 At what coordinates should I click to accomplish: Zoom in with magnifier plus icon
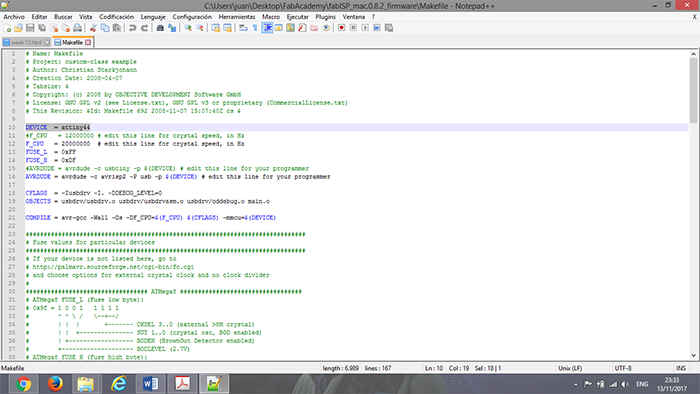coord(188,28)
